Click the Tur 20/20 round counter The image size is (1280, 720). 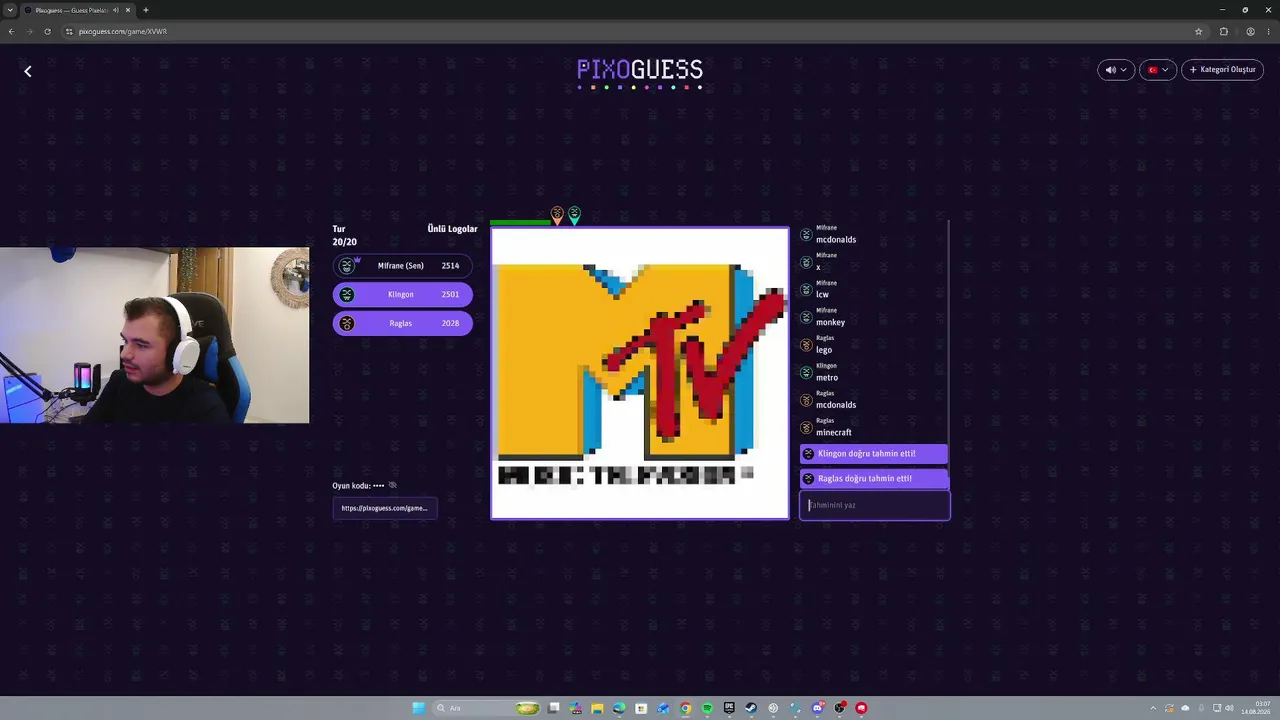[x=344, y=236]
